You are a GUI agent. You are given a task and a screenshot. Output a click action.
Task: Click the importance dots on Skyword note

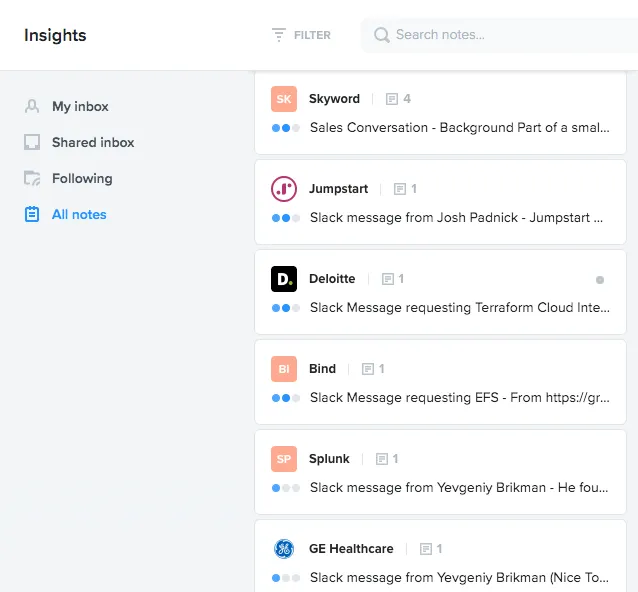[x=286, y=128]
